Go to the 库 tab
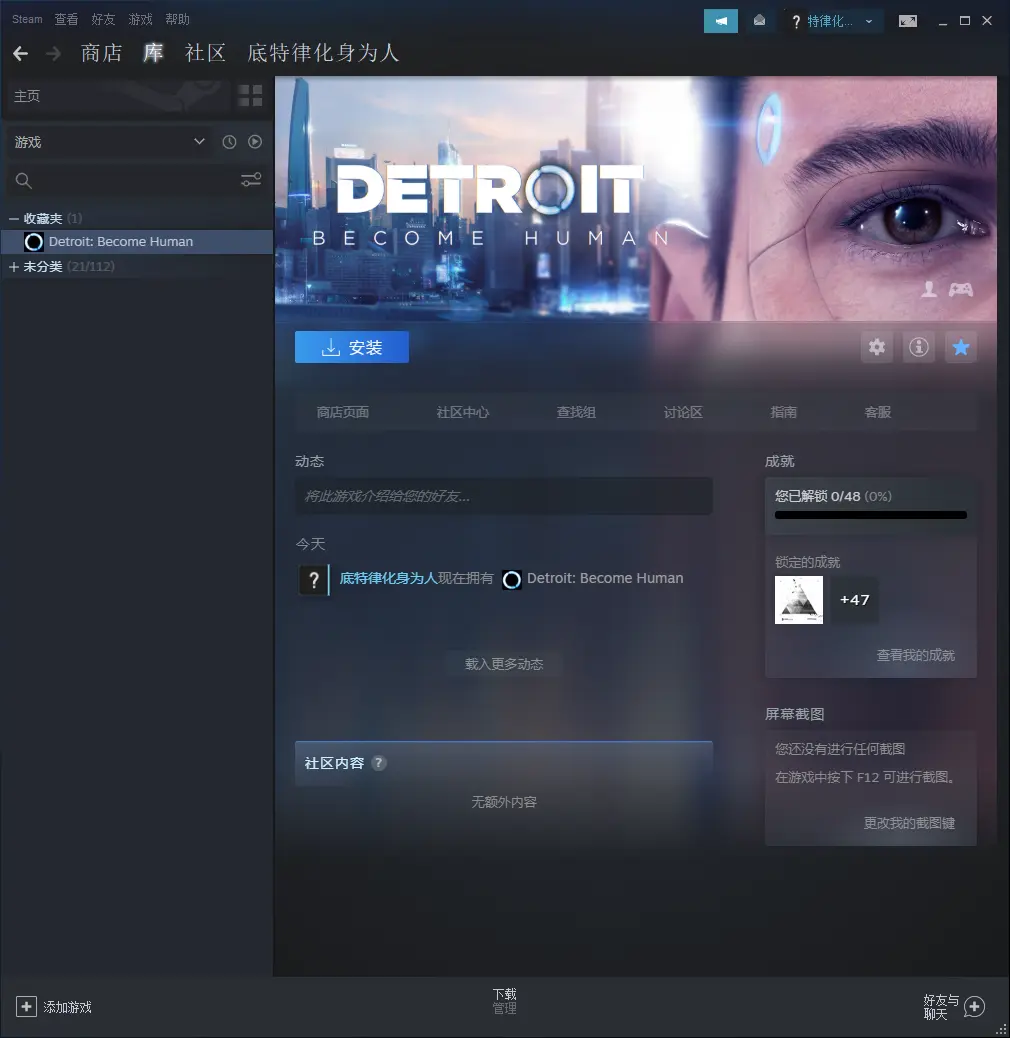 154,53
